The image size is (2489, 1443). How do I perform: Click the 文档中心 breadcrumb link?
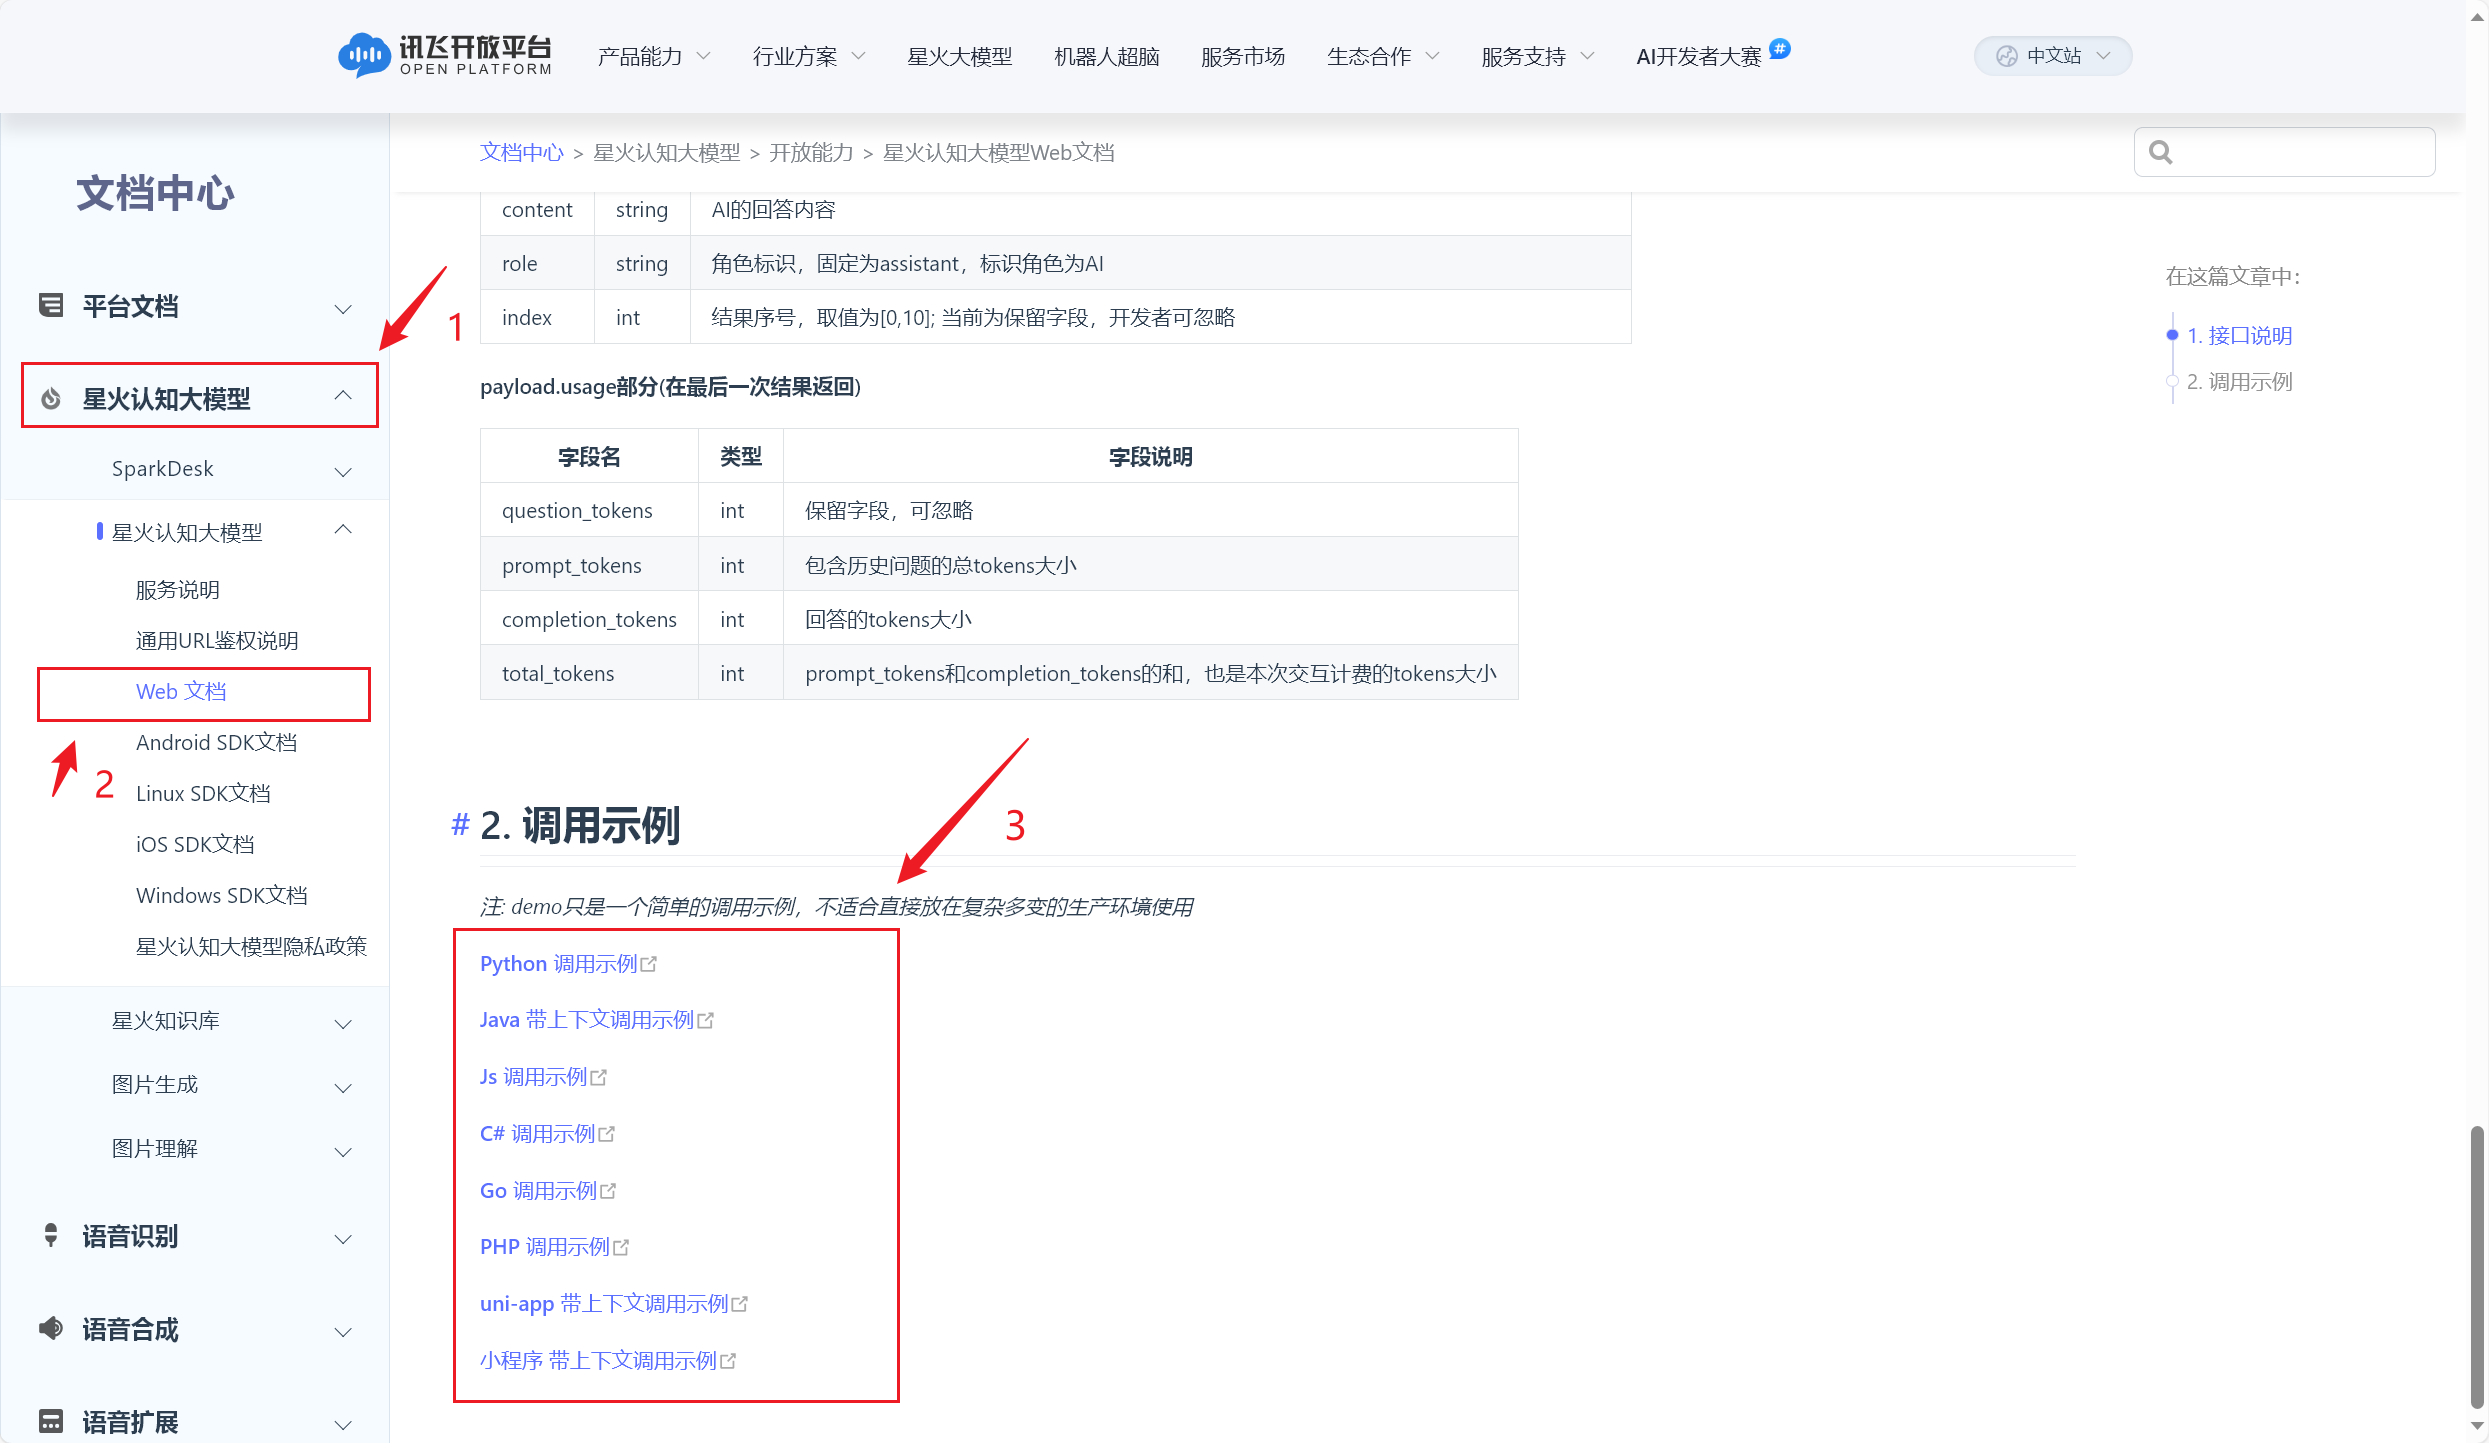tap(522, 152)
